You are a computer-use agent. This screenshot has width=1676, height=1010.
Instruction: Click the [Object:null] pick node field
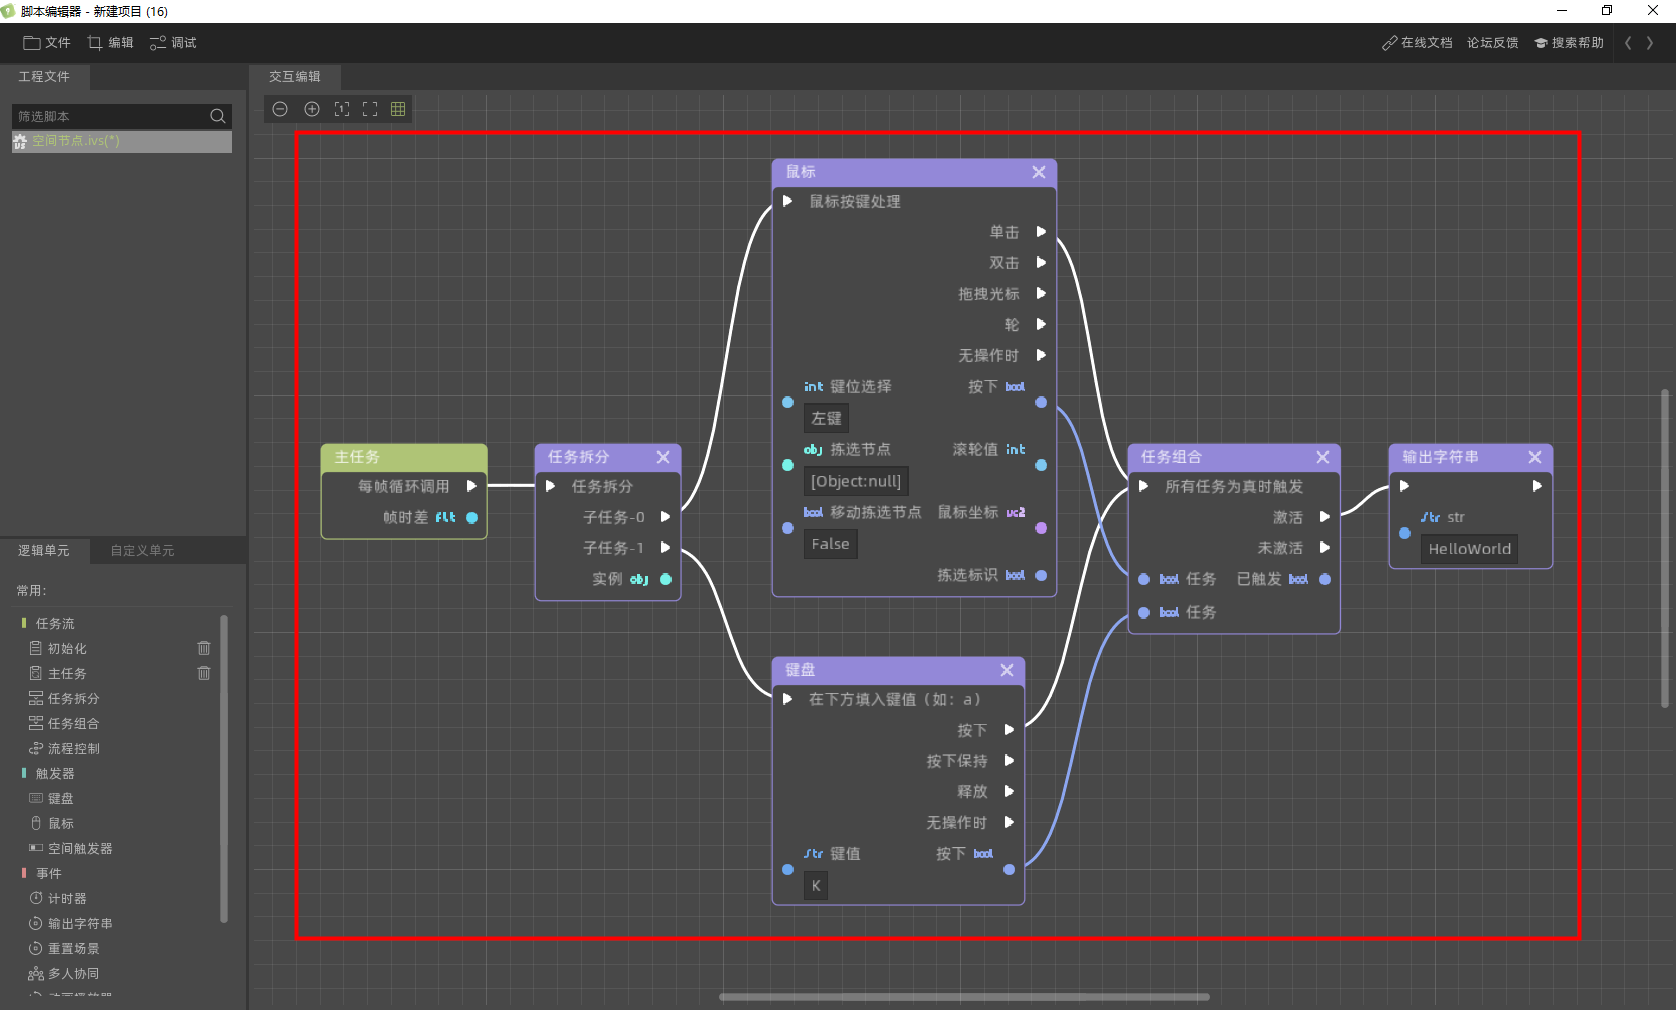tap(856, 481)
